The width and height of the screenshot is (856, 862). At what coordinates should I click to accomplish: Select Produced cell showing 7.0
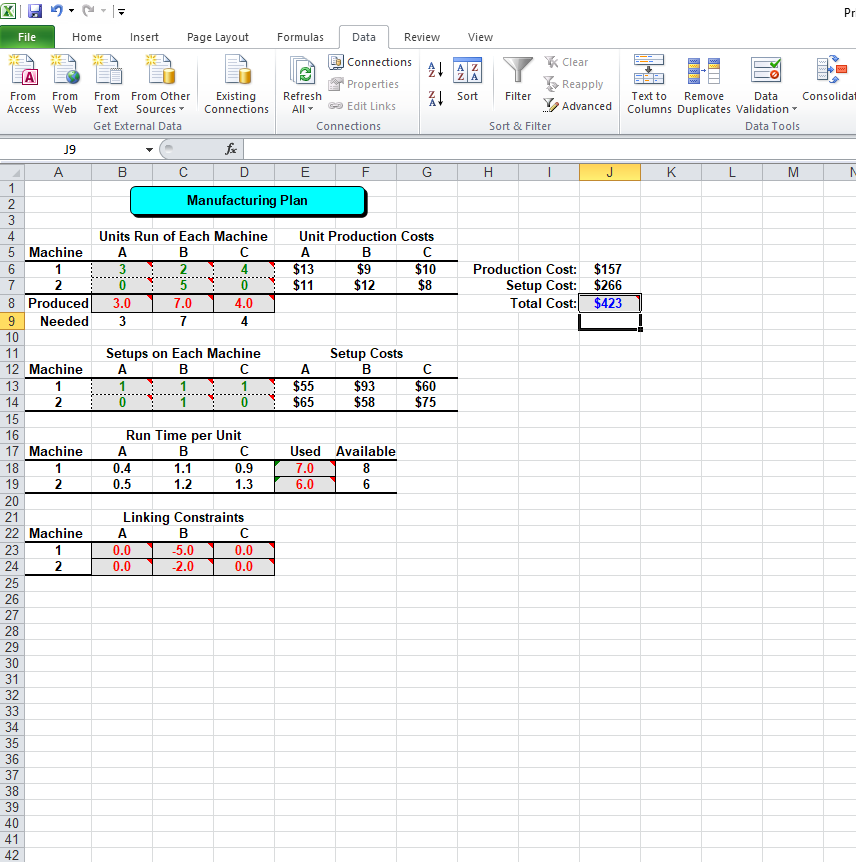point(183,303)
